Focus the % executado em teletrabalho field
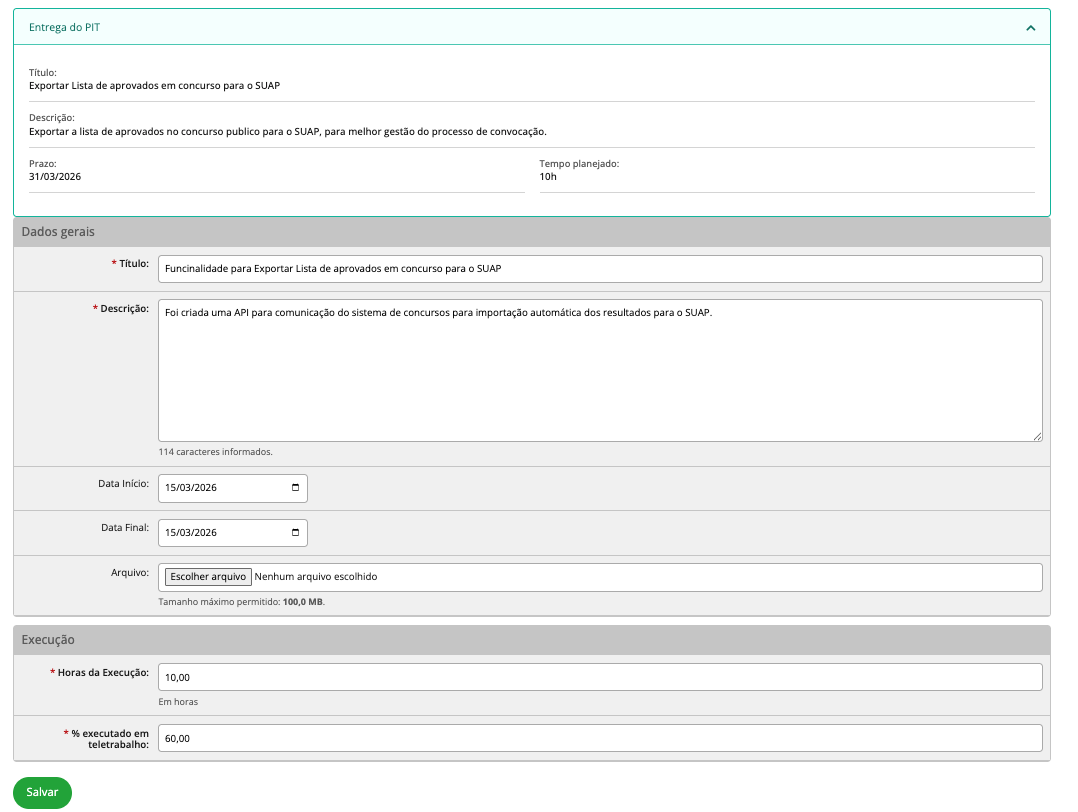 [600, 738]
